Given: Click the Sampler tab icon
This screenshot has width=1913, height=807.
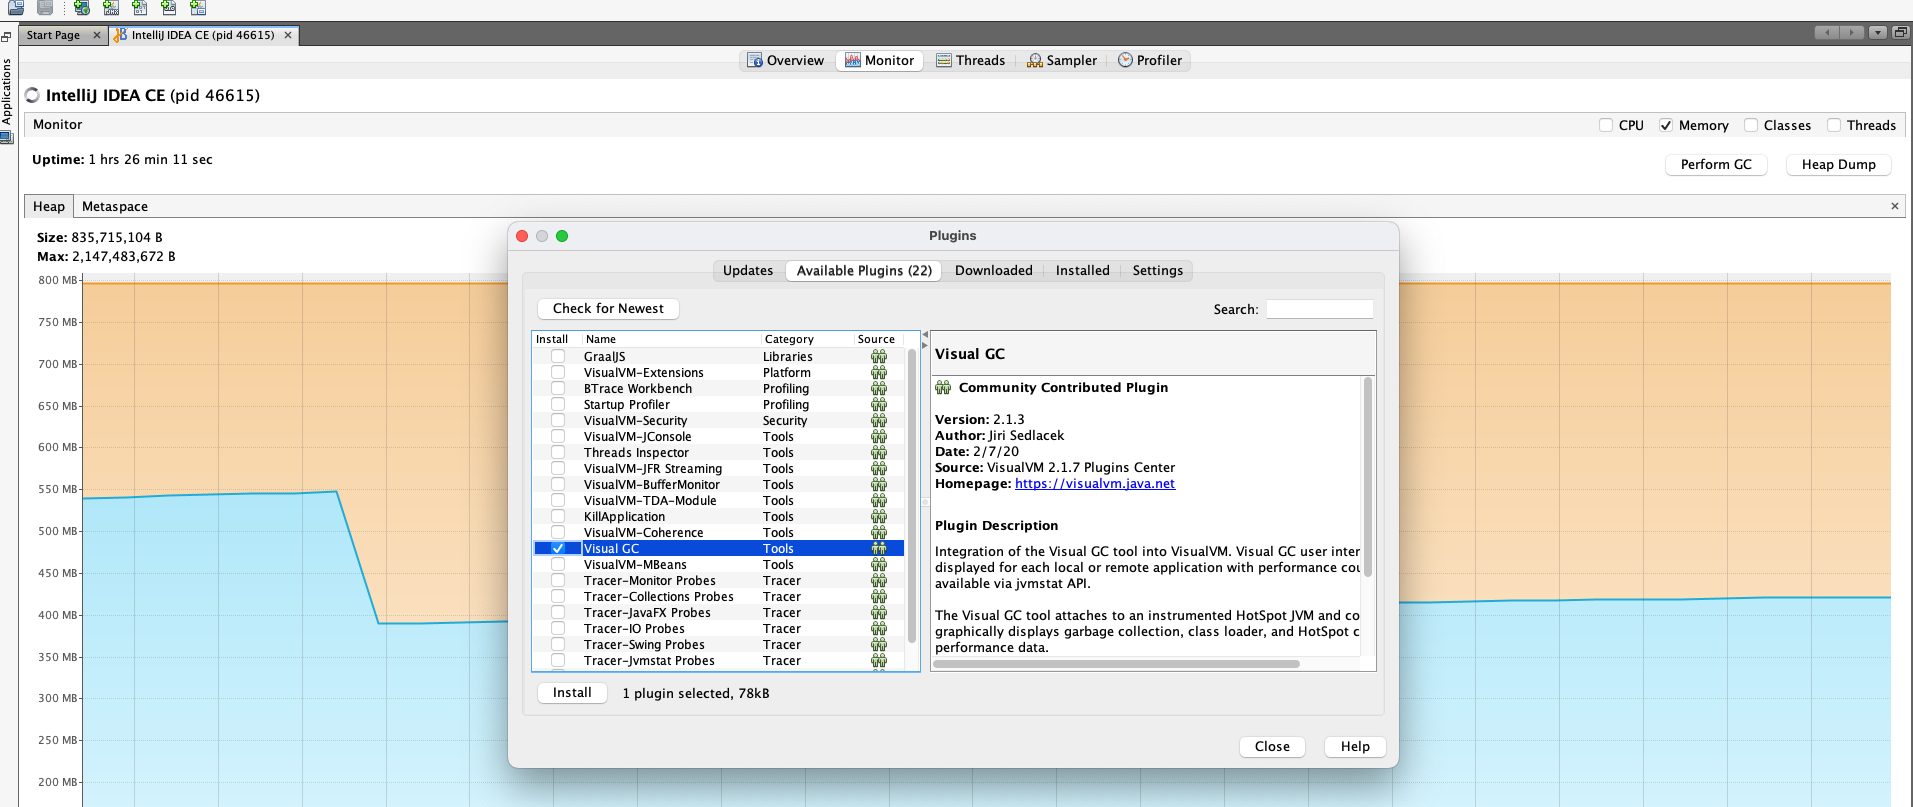Looking at the screenshot, I should pos(1035,61).
